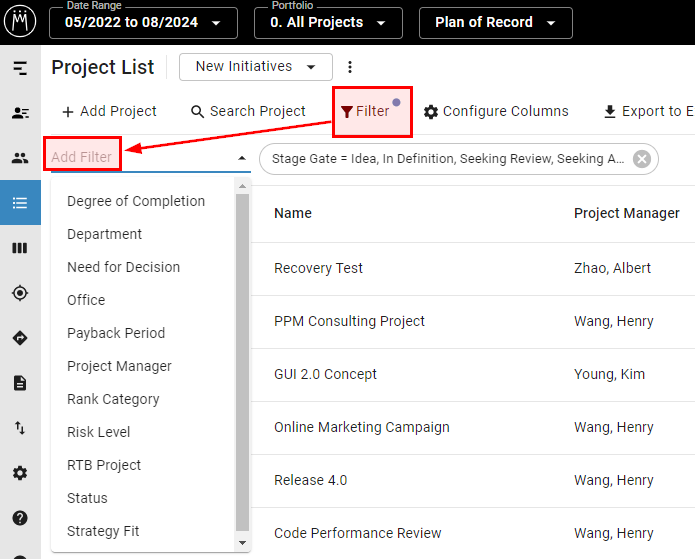Select Status filter option
Viewport: 695px width, 559px height.
point(87,498)
